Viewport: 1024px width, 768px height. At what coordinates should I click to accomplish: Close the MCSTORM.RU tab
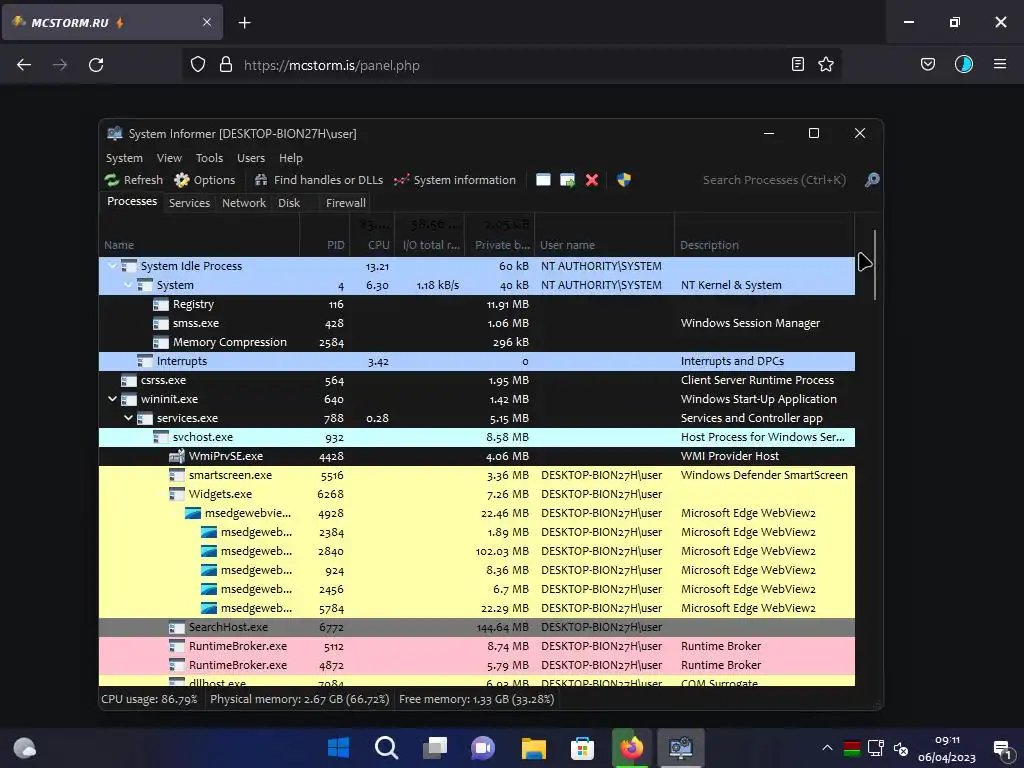(x=206, y=22)
